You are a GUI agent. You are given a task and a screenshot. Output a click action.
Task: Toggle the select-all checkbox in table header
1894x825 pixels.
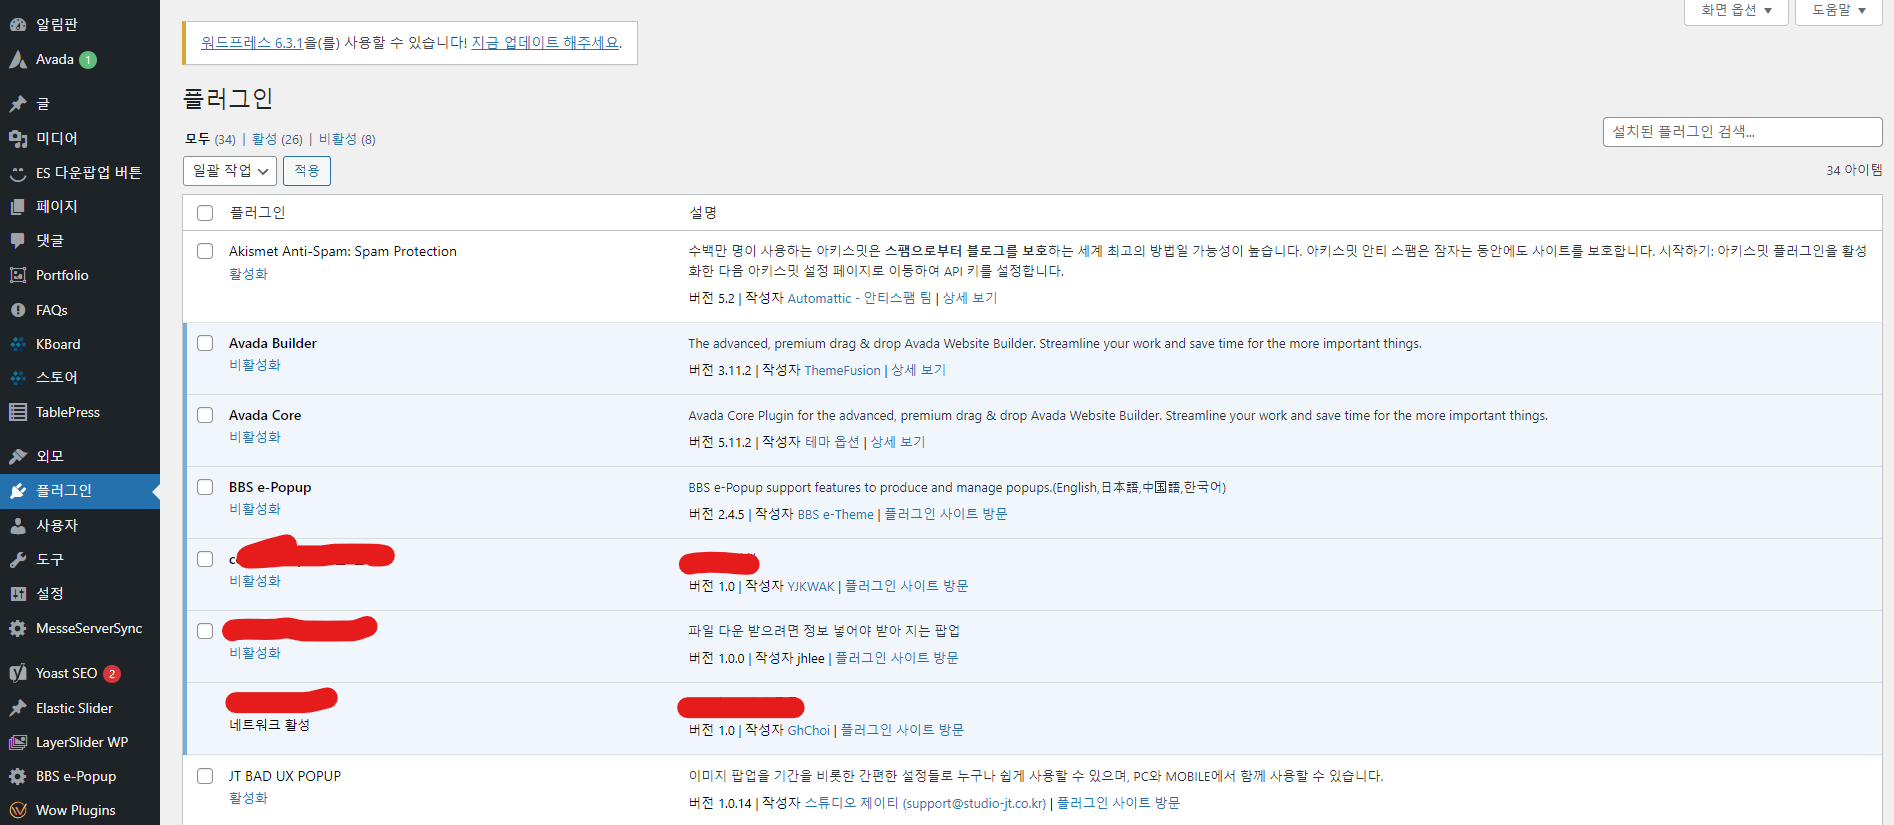point(205,213)
